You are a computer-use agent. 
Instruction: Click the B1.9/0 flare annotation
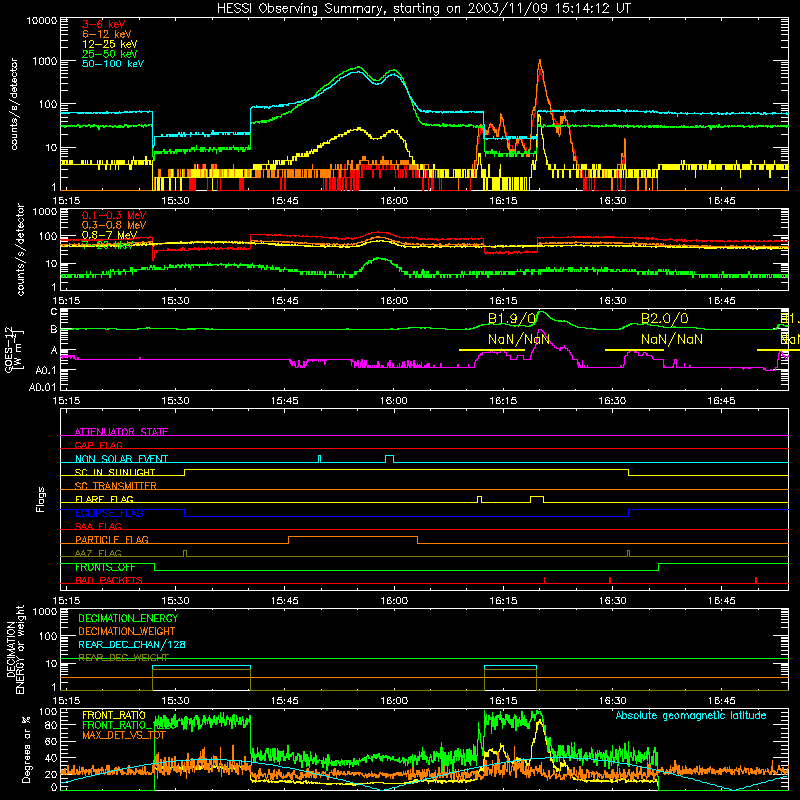(512, 318)
